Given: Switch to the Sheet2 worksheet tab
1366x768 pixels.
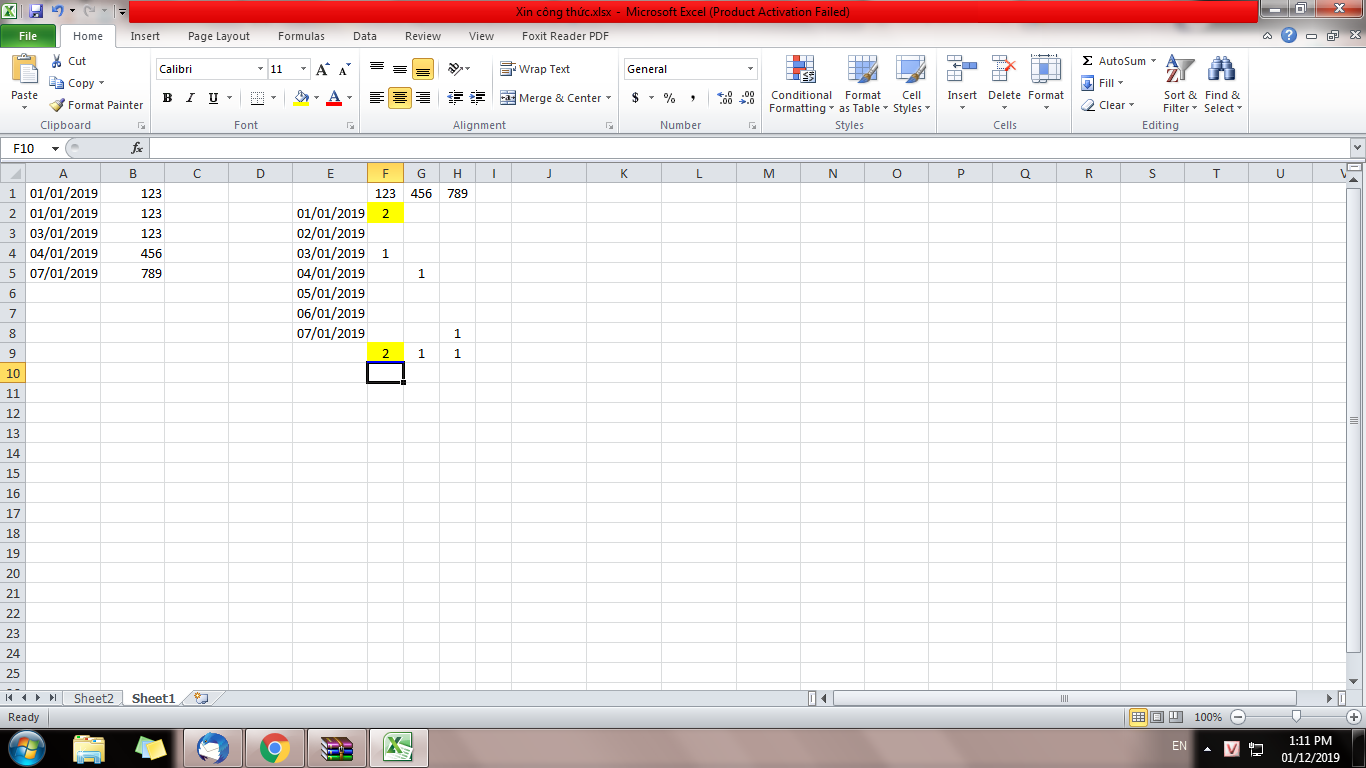Looking at the screenshot, I should pyautogui.click(x=93, y=698).
